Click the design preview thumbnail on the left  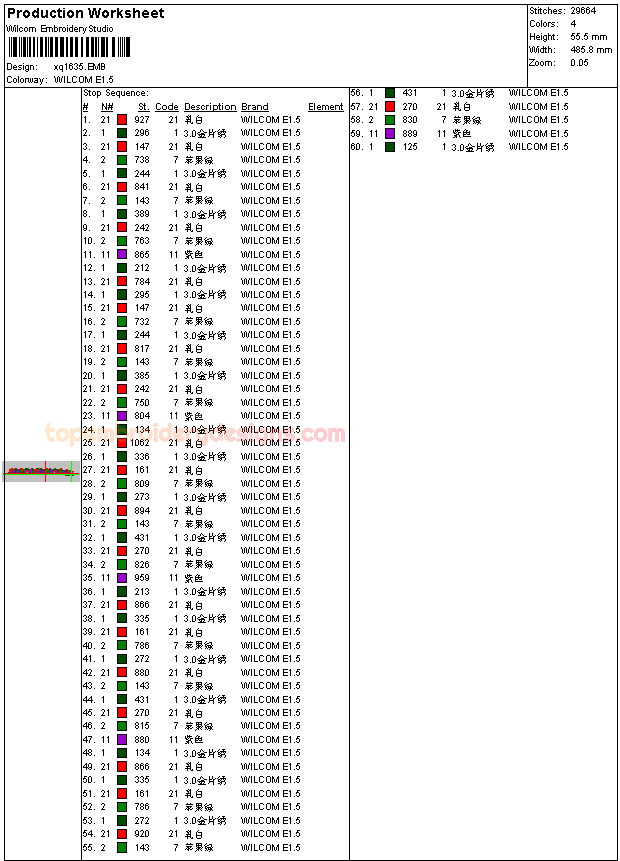tap(41, 471)
